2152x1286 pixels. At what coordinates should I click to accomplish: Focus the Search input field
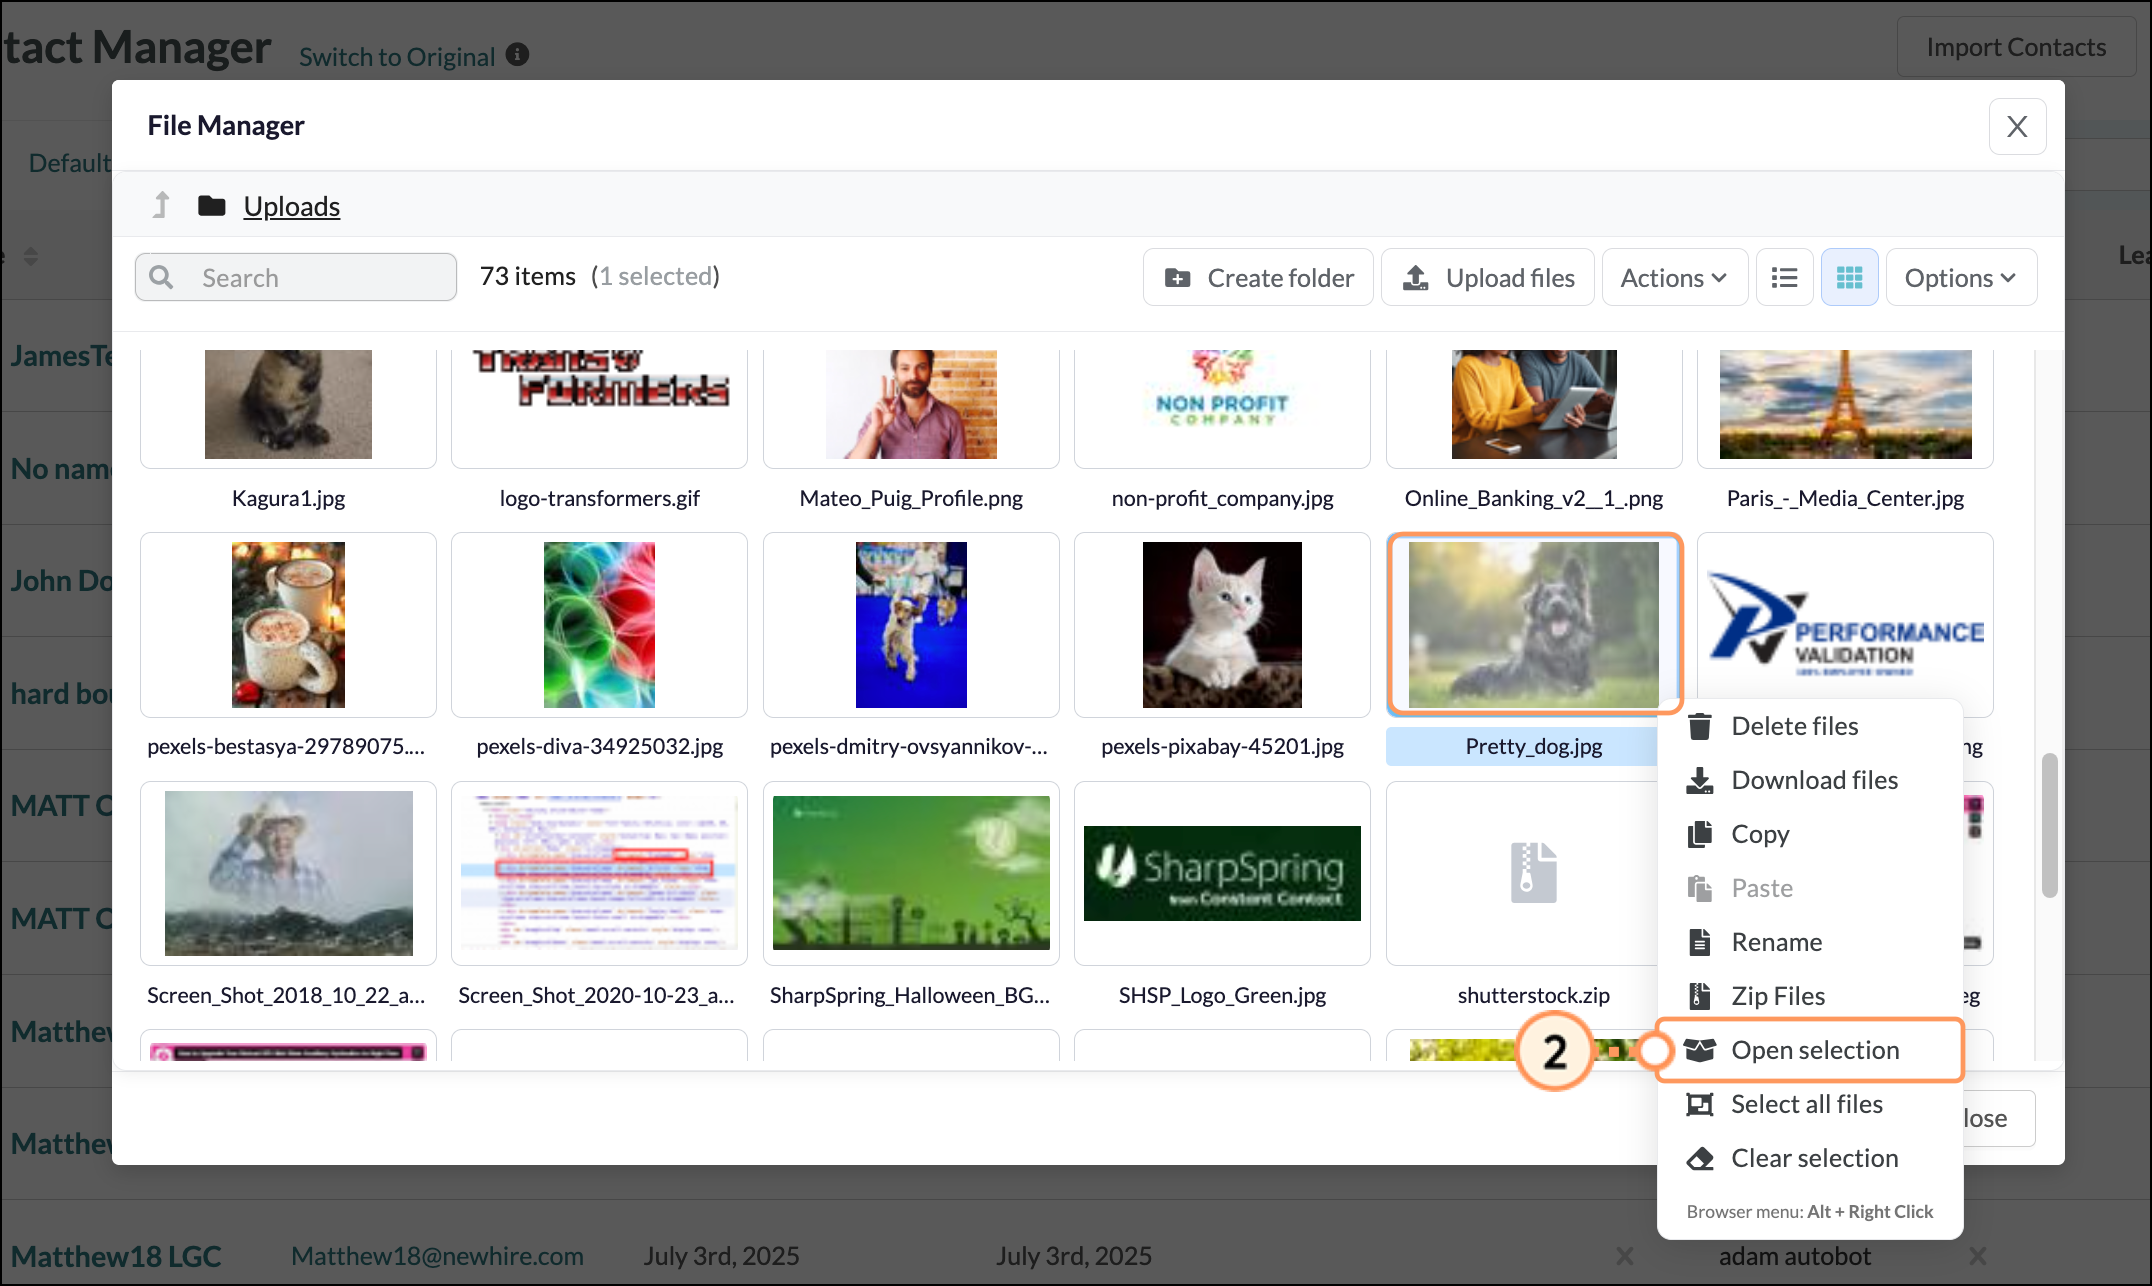pyautogui.click(x=296, y=277)
